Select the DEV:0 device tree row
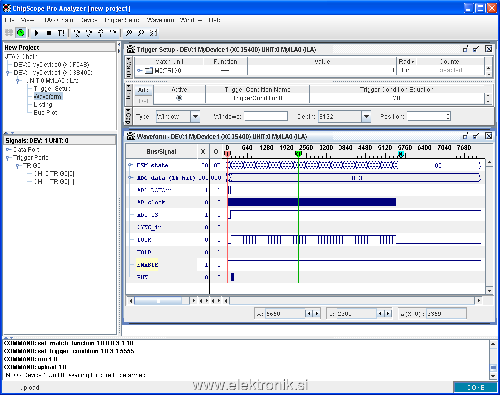The width and height of the screenshot is (500, 395). point(51,65)
